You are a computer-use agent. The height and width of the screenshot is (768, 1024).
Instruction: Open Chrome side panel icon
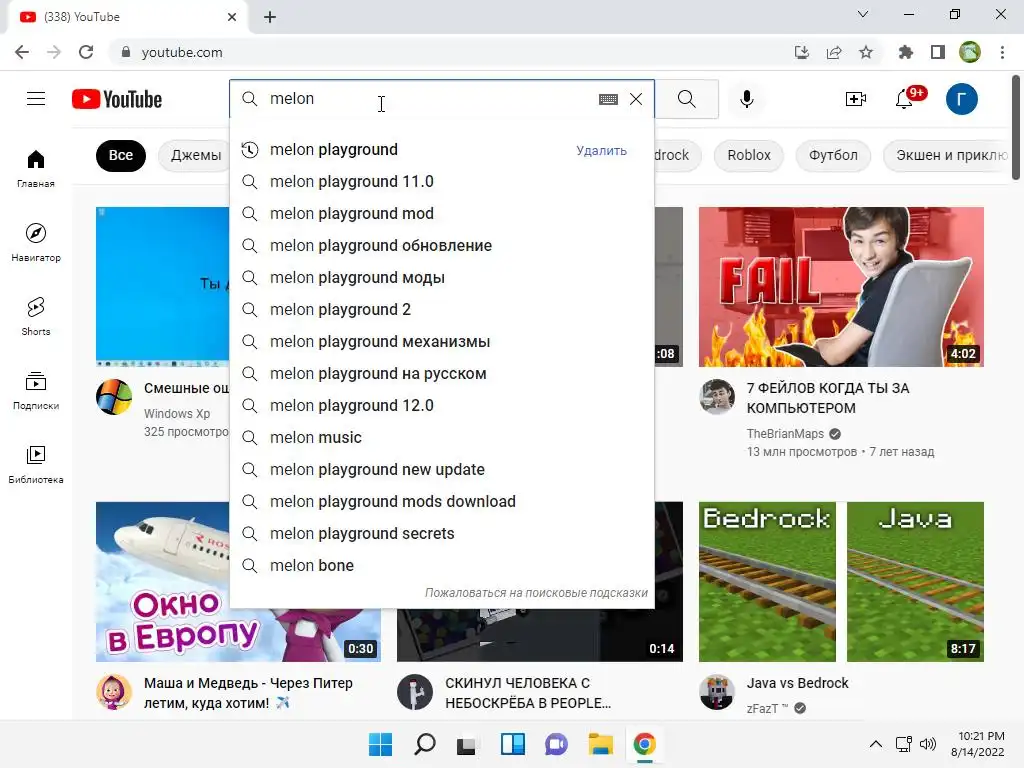point(938,52)
